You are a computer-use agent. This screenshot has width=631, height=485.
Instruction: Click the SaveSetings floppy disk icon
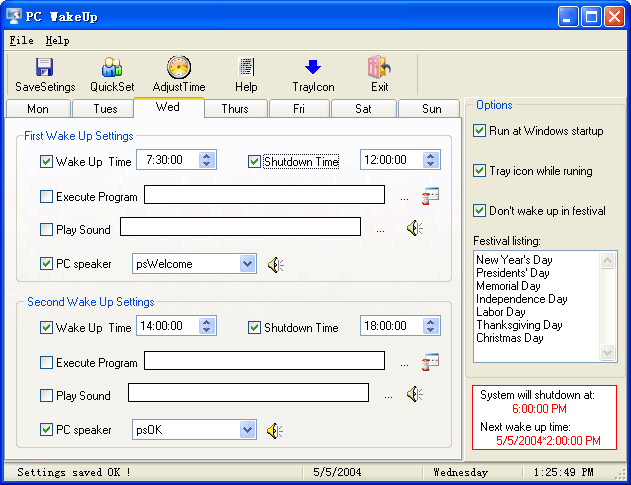tap(44, 67)
